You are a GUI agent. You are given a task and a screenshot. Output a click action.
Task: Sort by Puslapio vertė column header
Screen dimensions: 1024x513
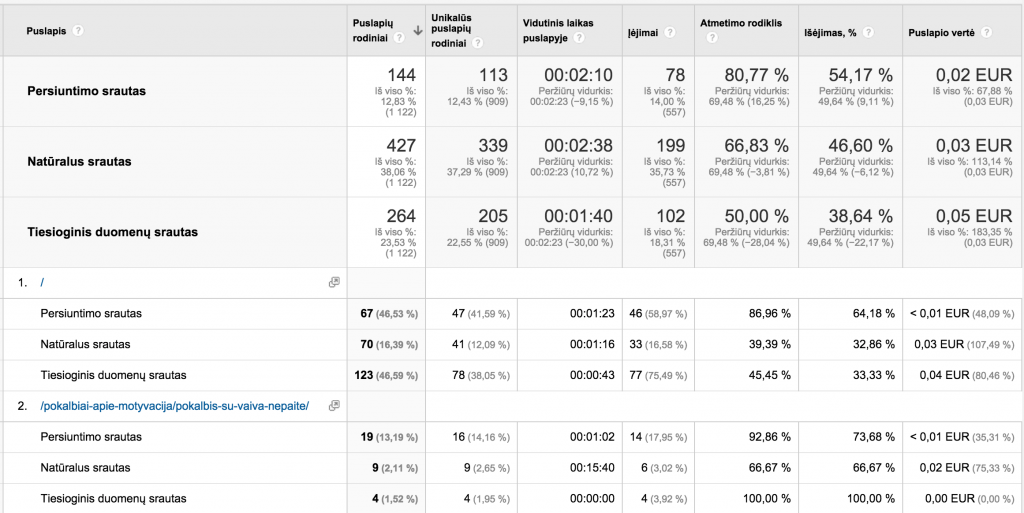941,31
